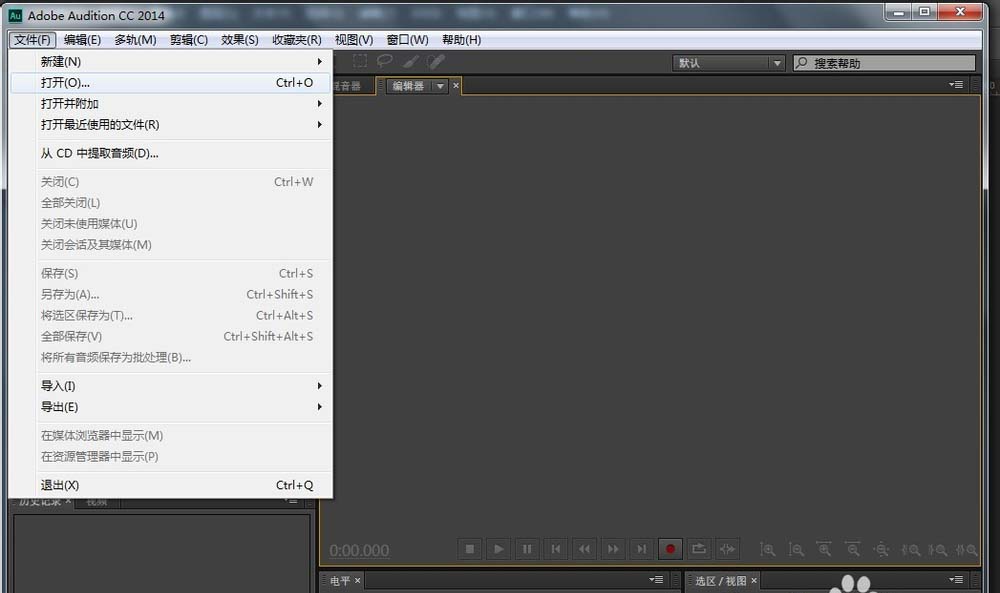
Task: Open the 效果(S) menu
Action: (240, 40)
